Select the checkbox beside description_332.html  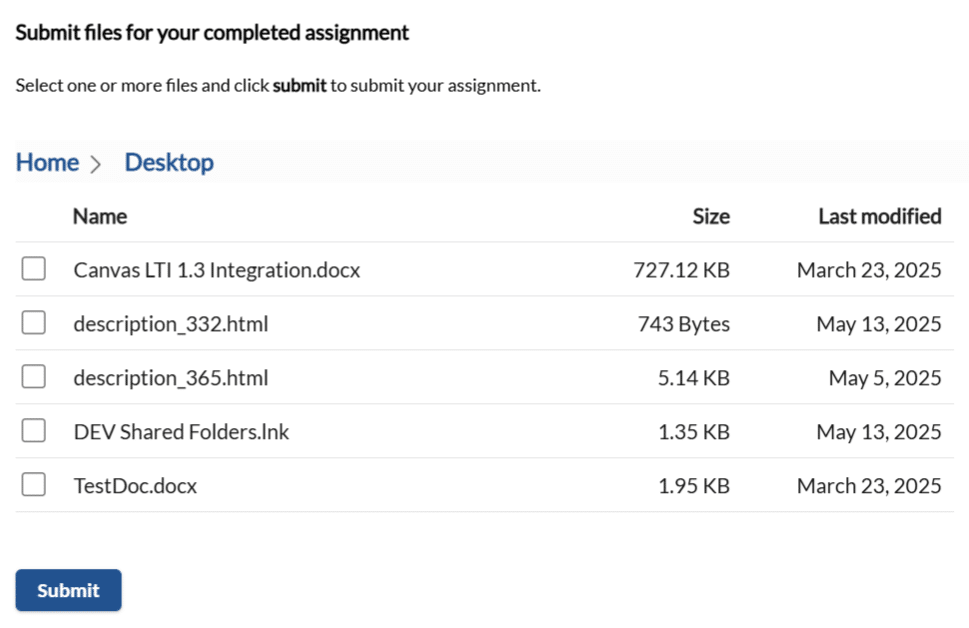click(x=33, y=322)
